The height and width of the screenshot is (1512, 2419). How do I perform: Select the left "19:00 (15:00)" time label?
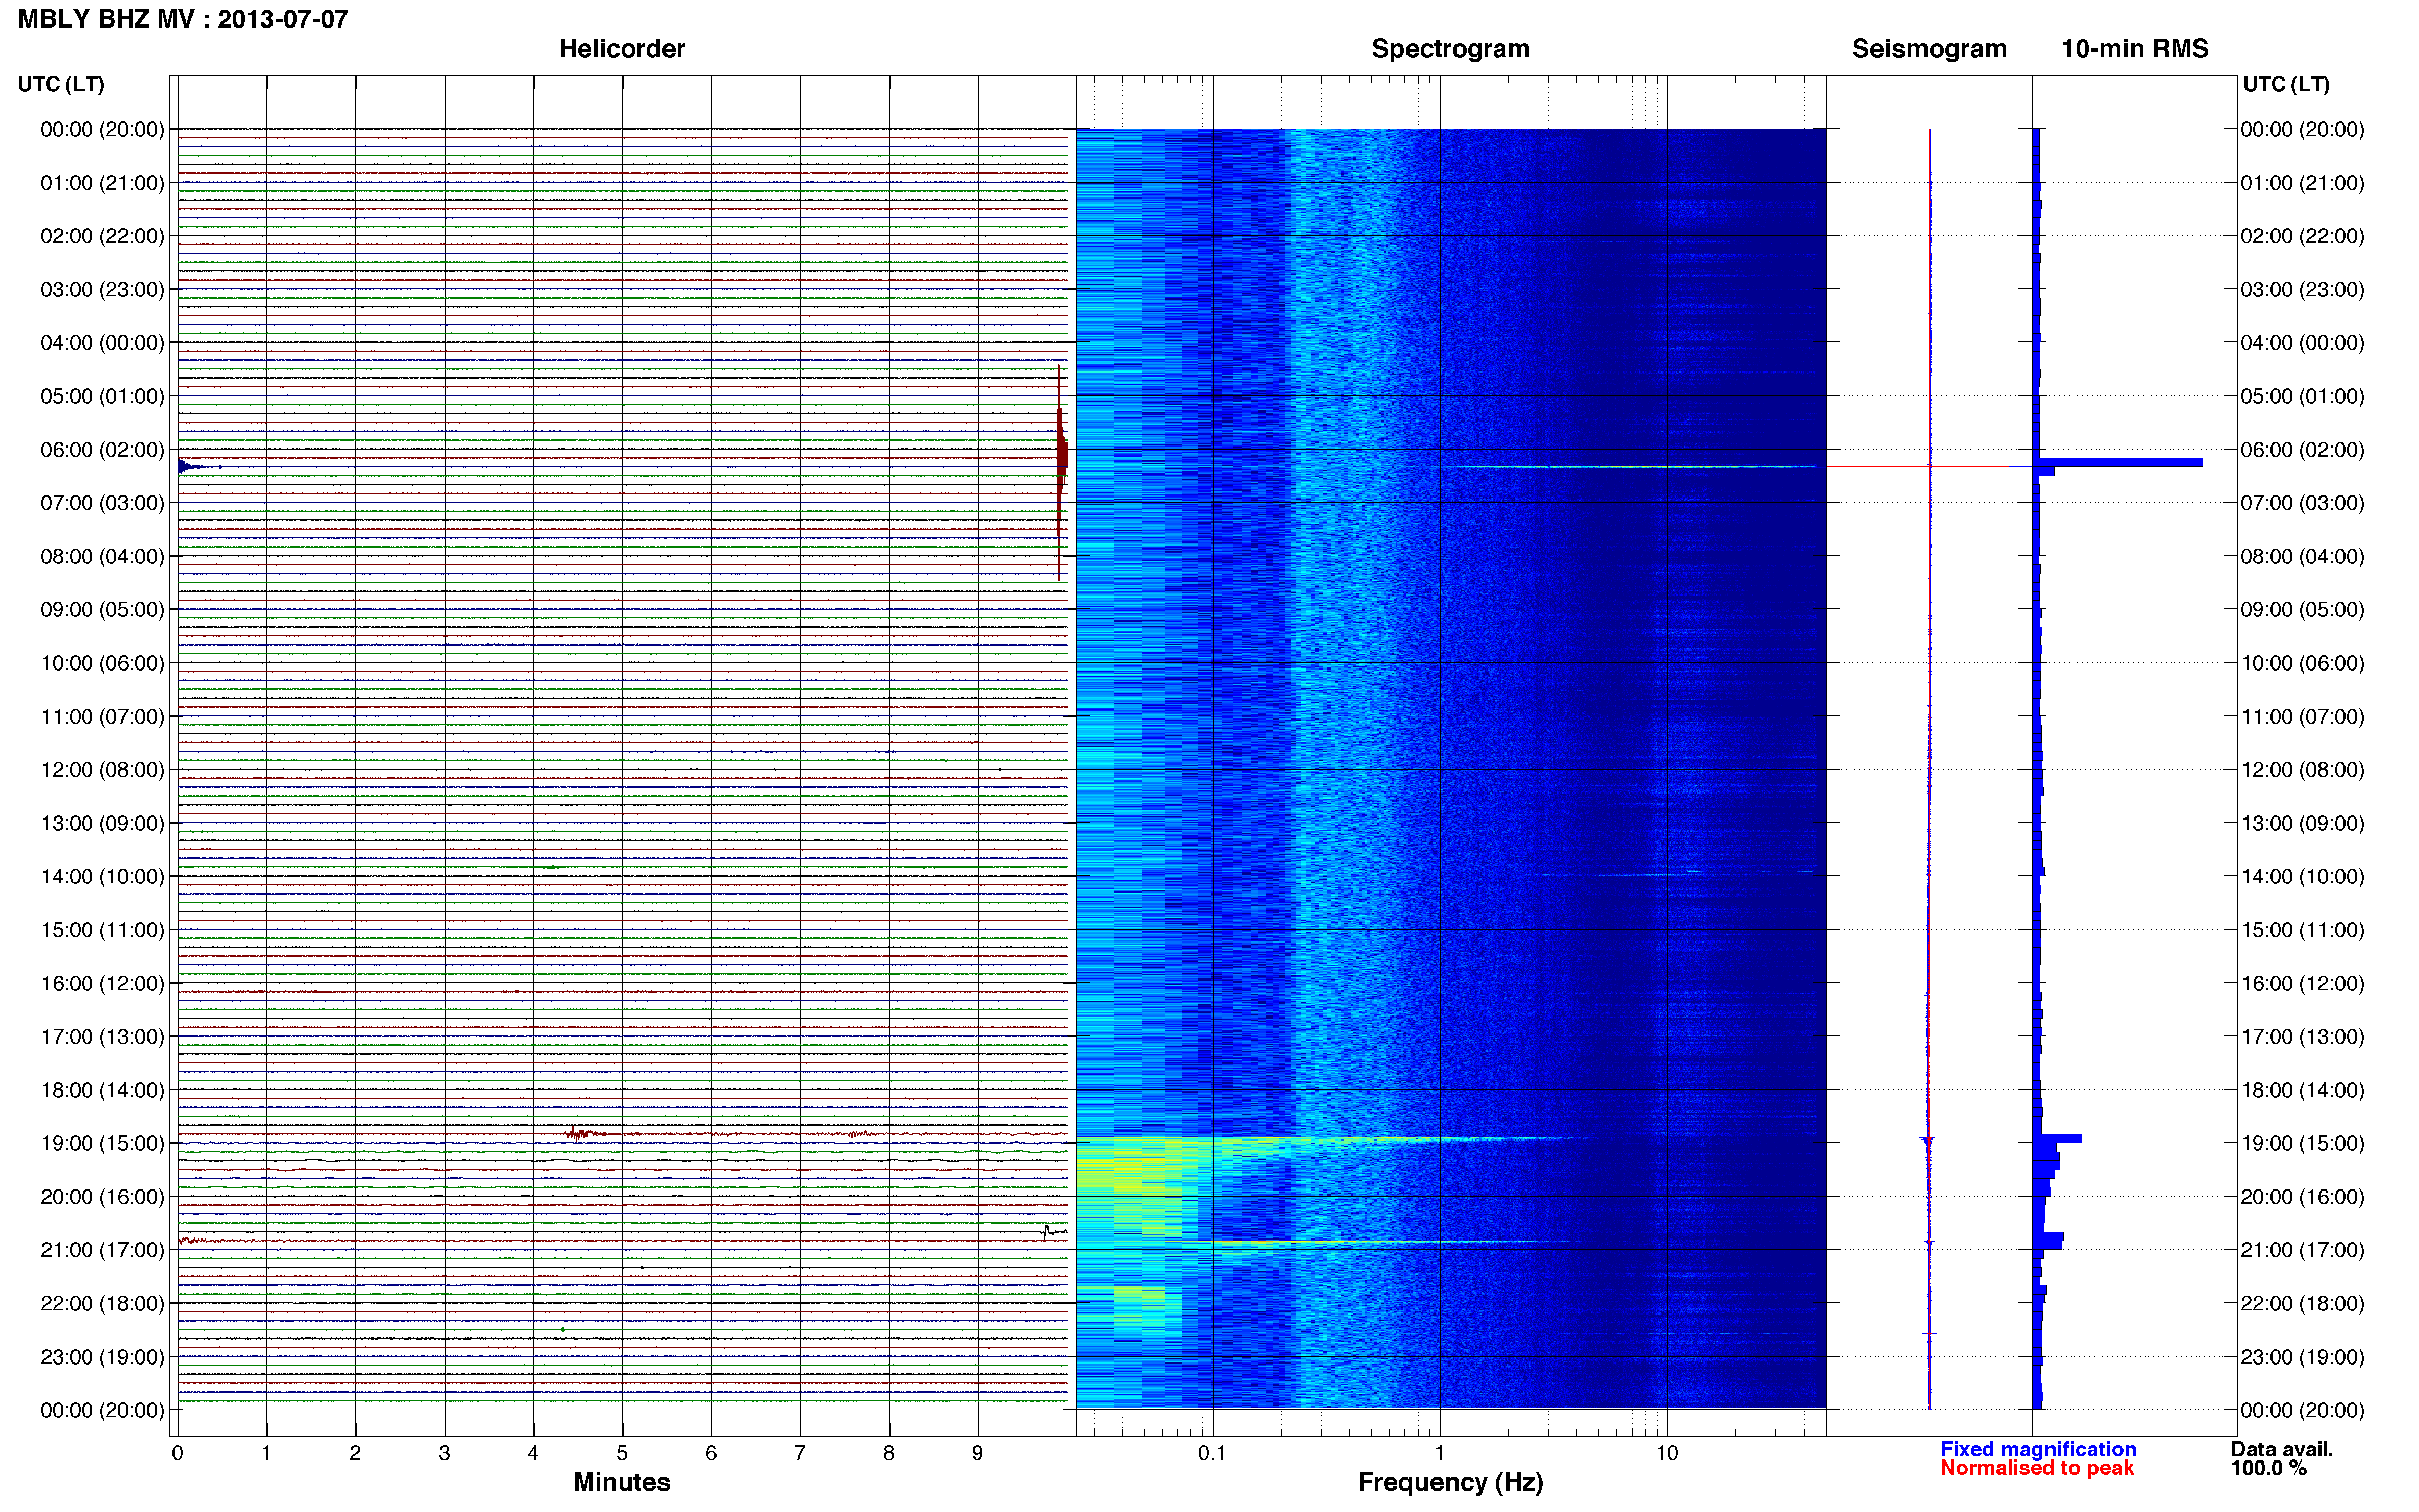point(102,1143)
